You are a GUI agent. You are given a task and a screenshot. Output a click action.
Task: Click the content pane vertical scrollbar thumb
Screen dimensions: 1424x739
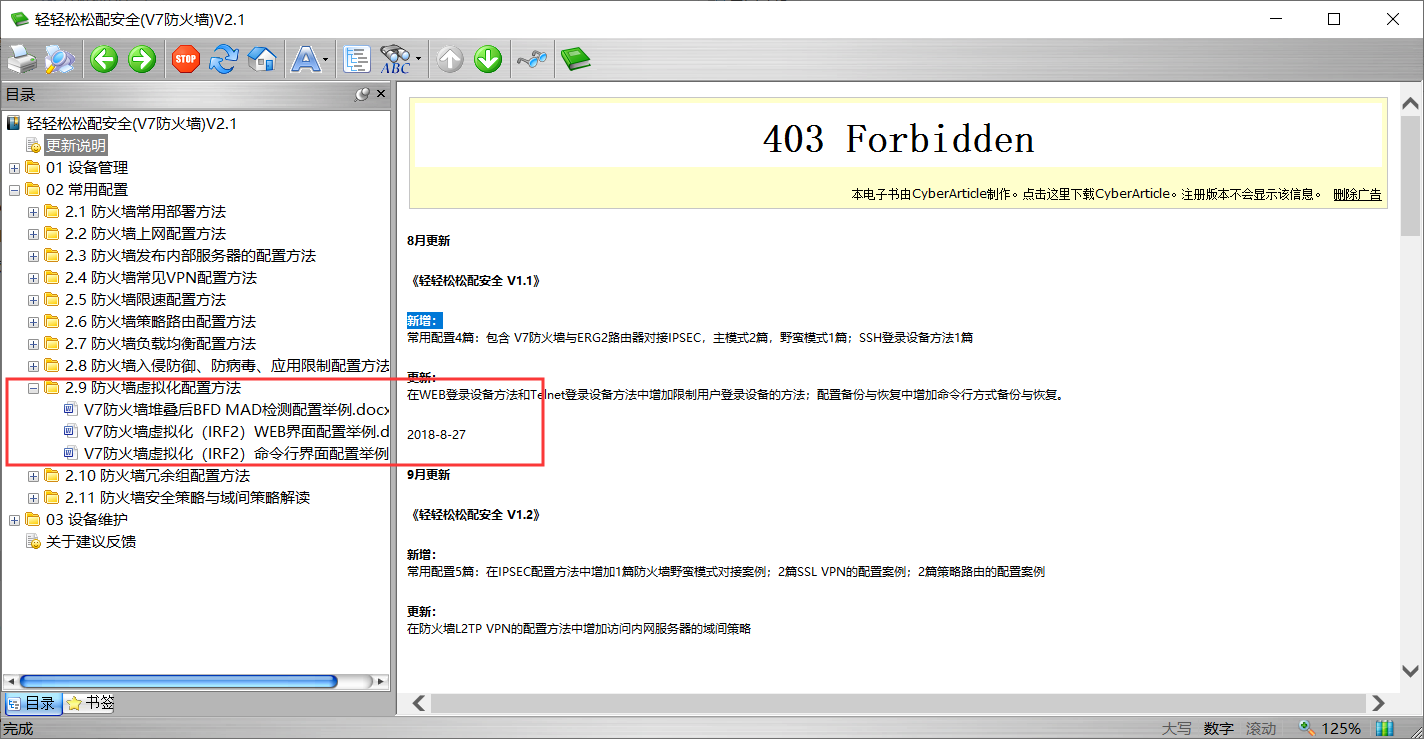1410,175
